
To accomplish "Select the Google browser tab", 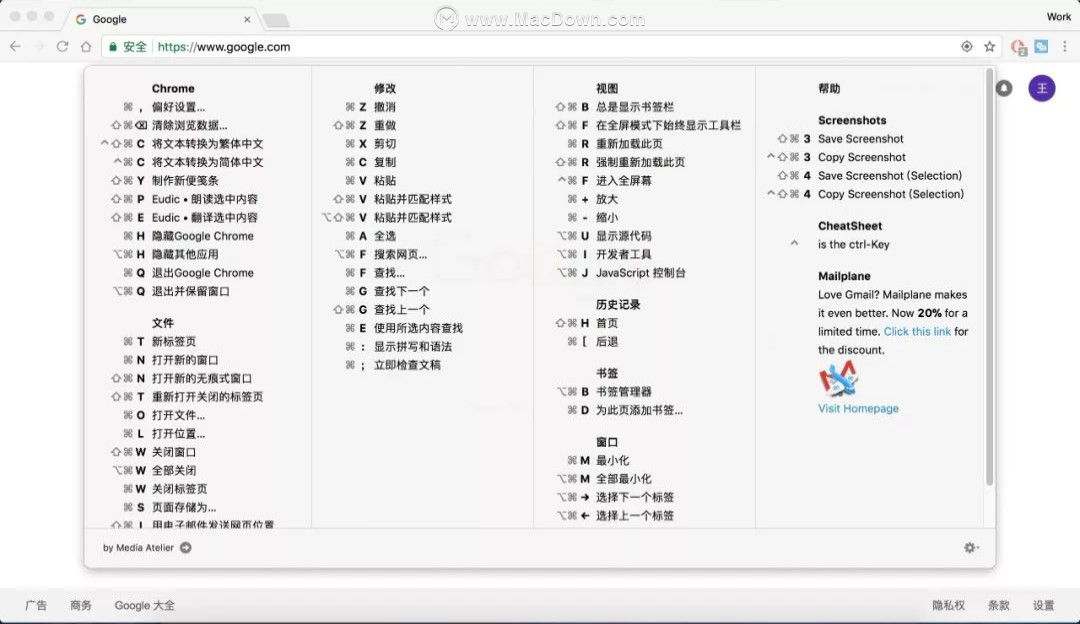I will 162,19.
